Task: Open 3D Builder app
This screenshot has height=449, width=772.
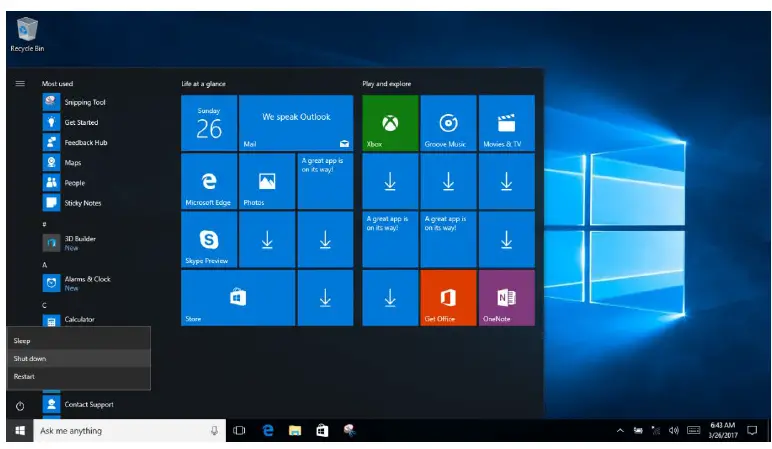Action: click(x=69, y=243)
